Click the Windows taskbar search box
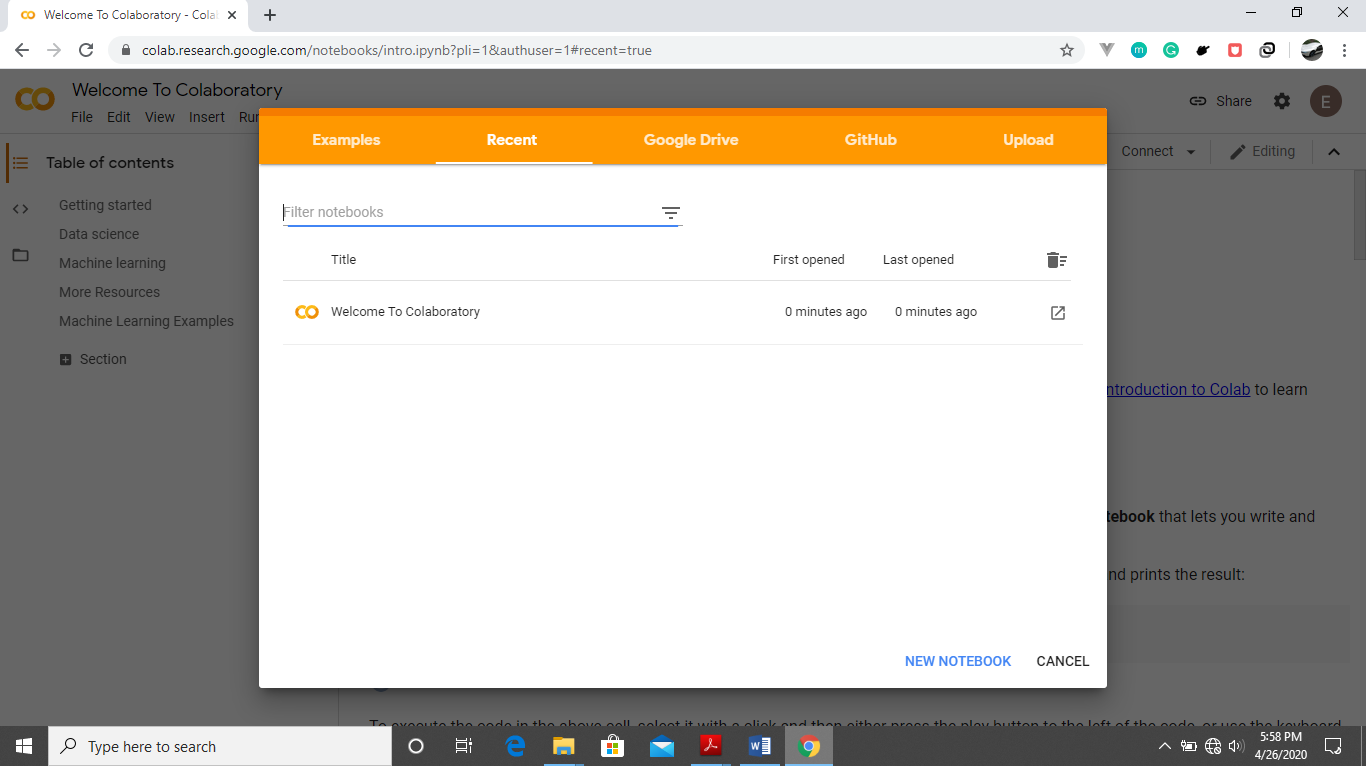1366x766 pixels. (220, 746)
